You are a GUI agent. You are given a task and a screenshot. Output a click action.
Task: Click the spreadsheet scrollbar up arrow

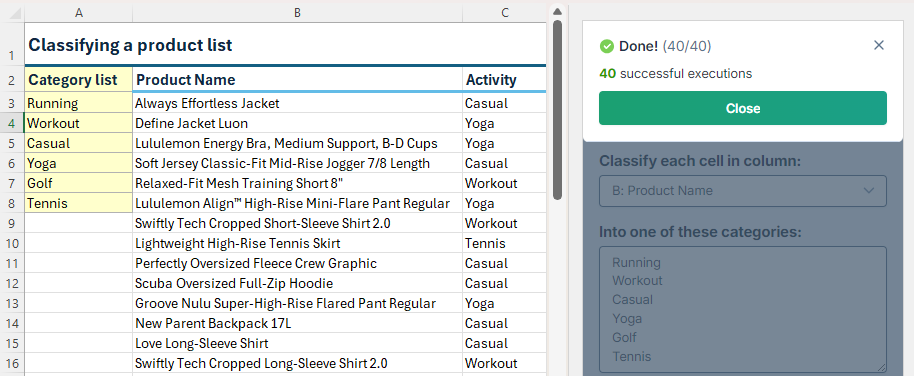[557, 11]
